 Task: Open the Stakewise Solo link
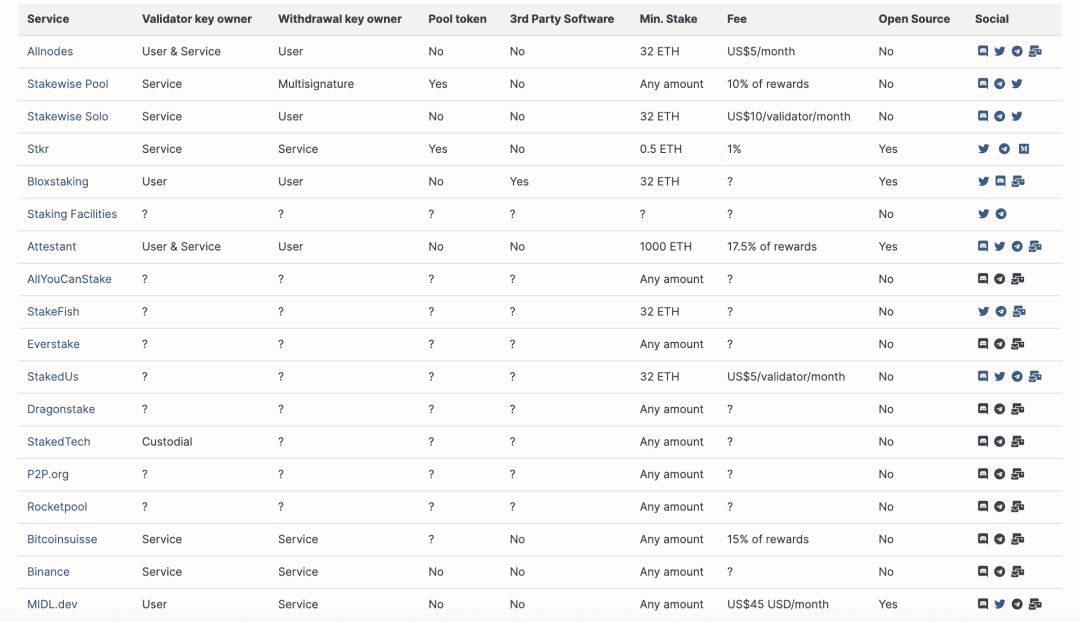(x=68, y=116)
